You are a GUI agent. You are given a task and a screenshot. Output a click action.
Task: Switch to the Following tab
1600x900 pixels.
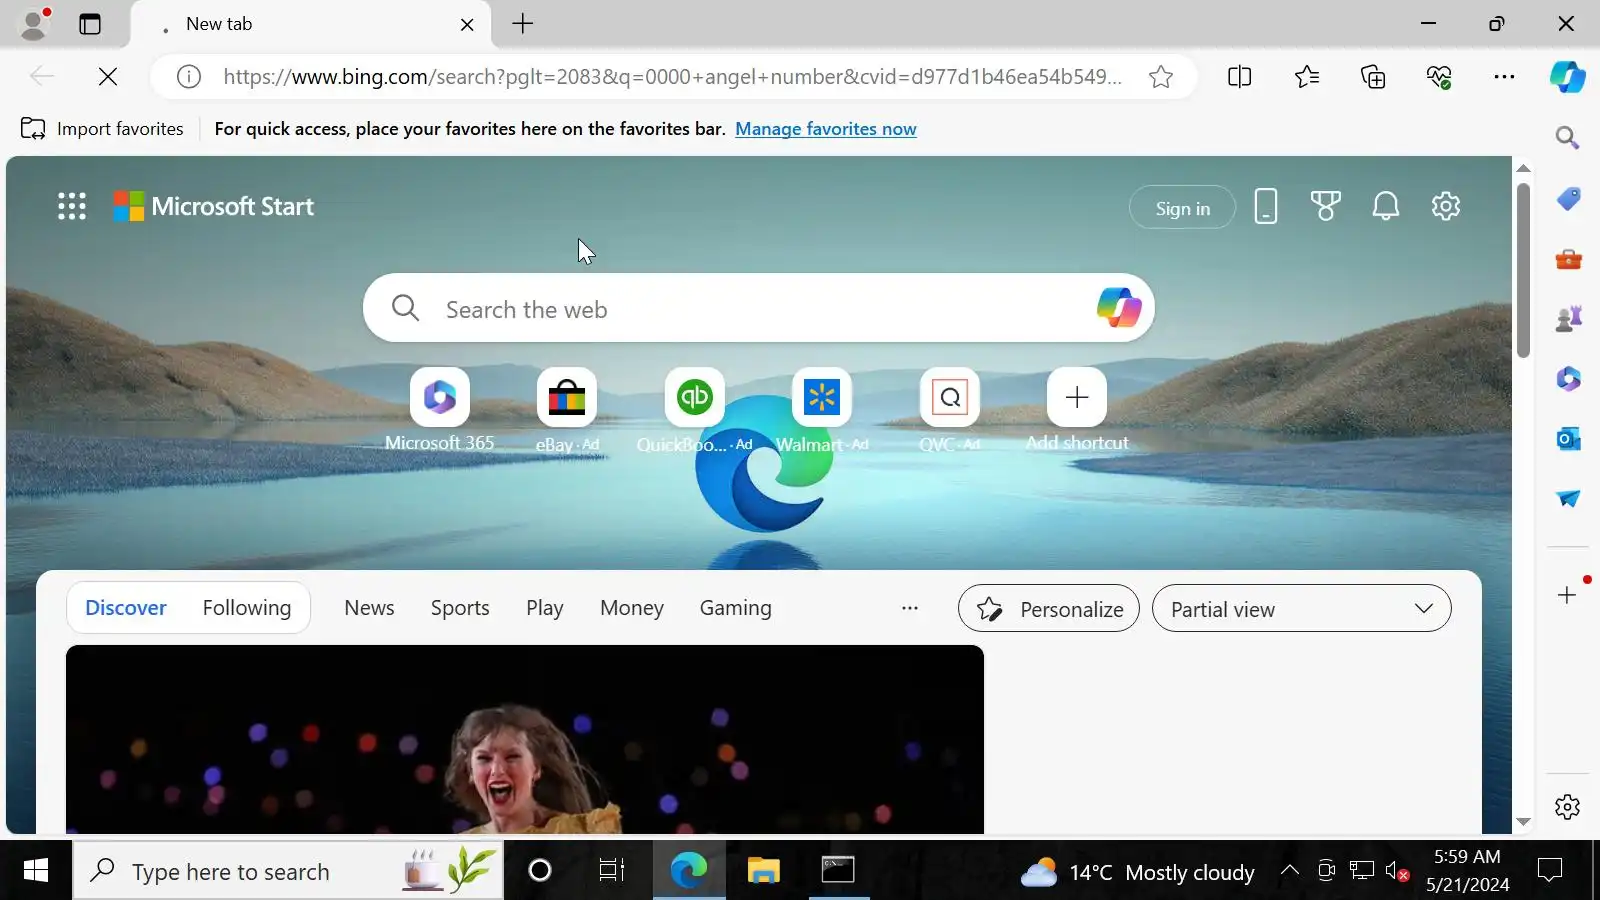pos(247,608)
